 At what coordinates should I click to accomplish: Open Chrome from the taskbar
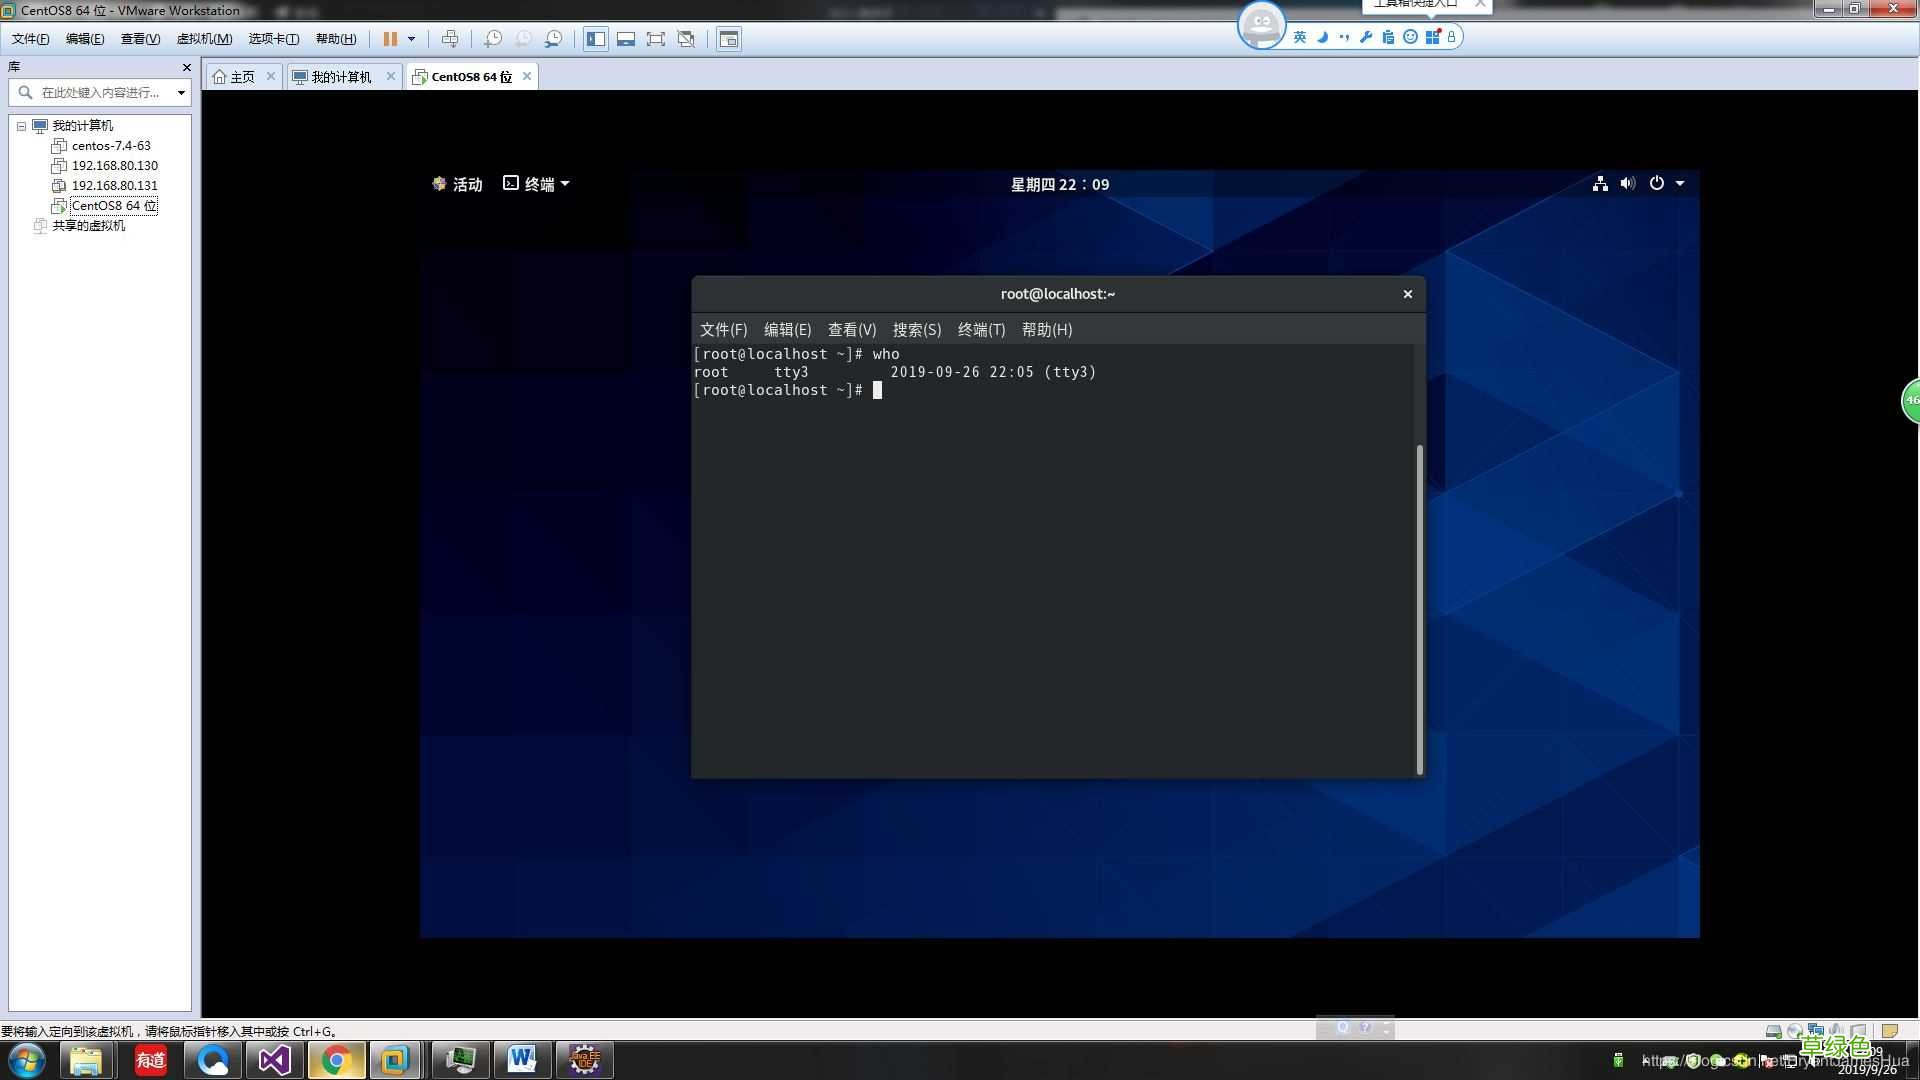pos(336,1060)
